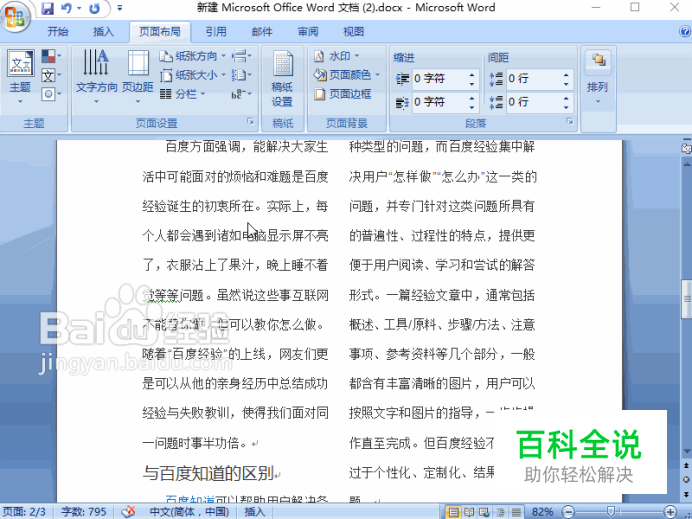Open the Office button menu
The width and height of the screenshot is (692, 519).
(16, 15)
